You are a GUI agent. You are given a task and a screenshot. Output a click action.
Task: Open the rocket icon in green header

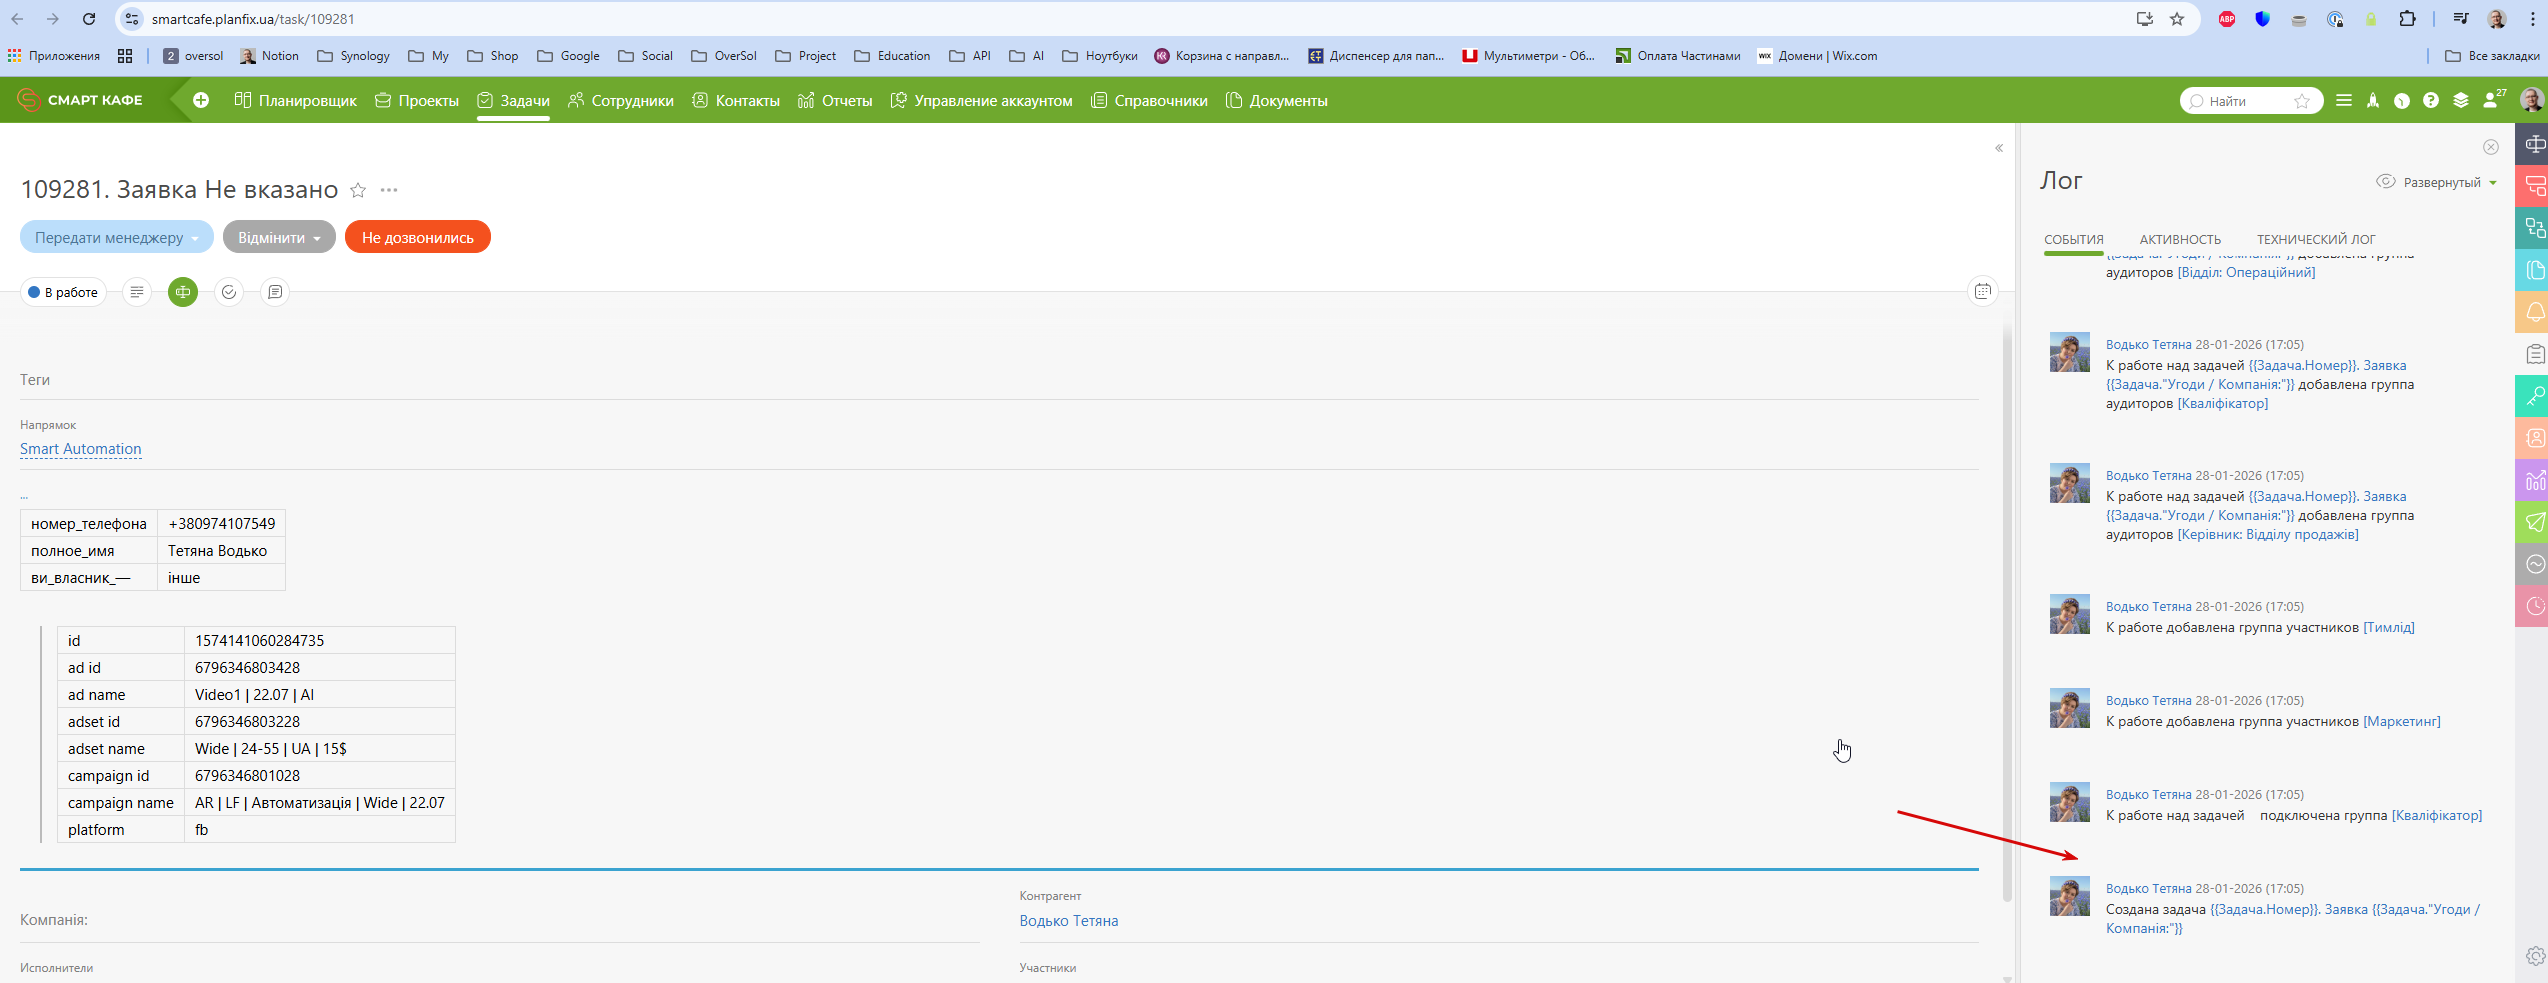pos(2373,101)
